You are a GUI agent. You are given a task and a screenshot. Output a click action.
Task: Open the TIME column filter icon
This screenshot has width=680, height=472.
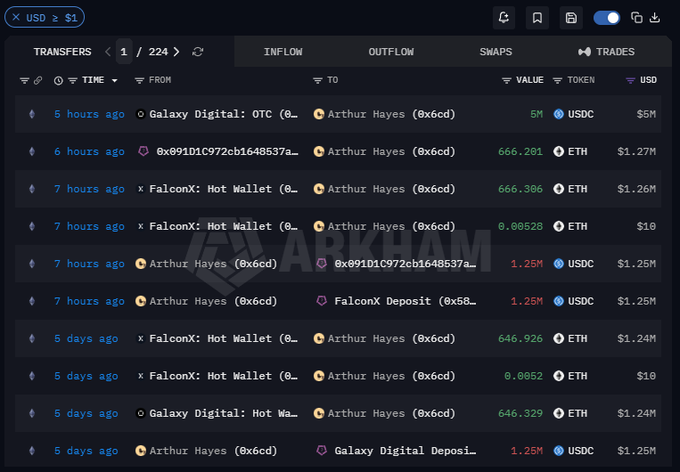[72, 80]
